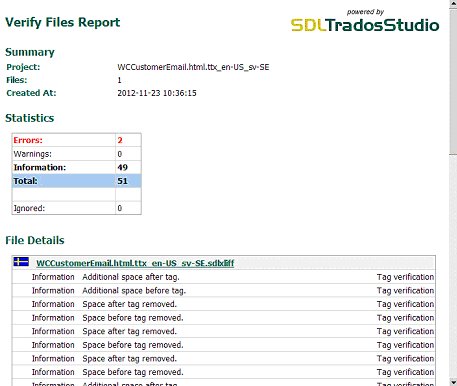
Task: Click the "Warnings:" label
Action: tap(32, 154)
